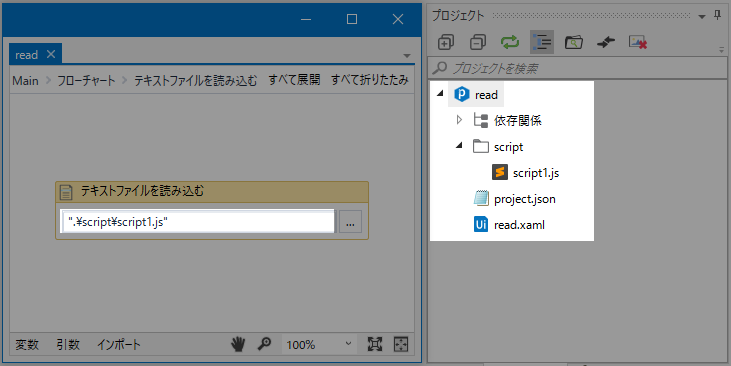Expand the 依存関係 node
The image size is (731, 366).
(x=459, y=120)
